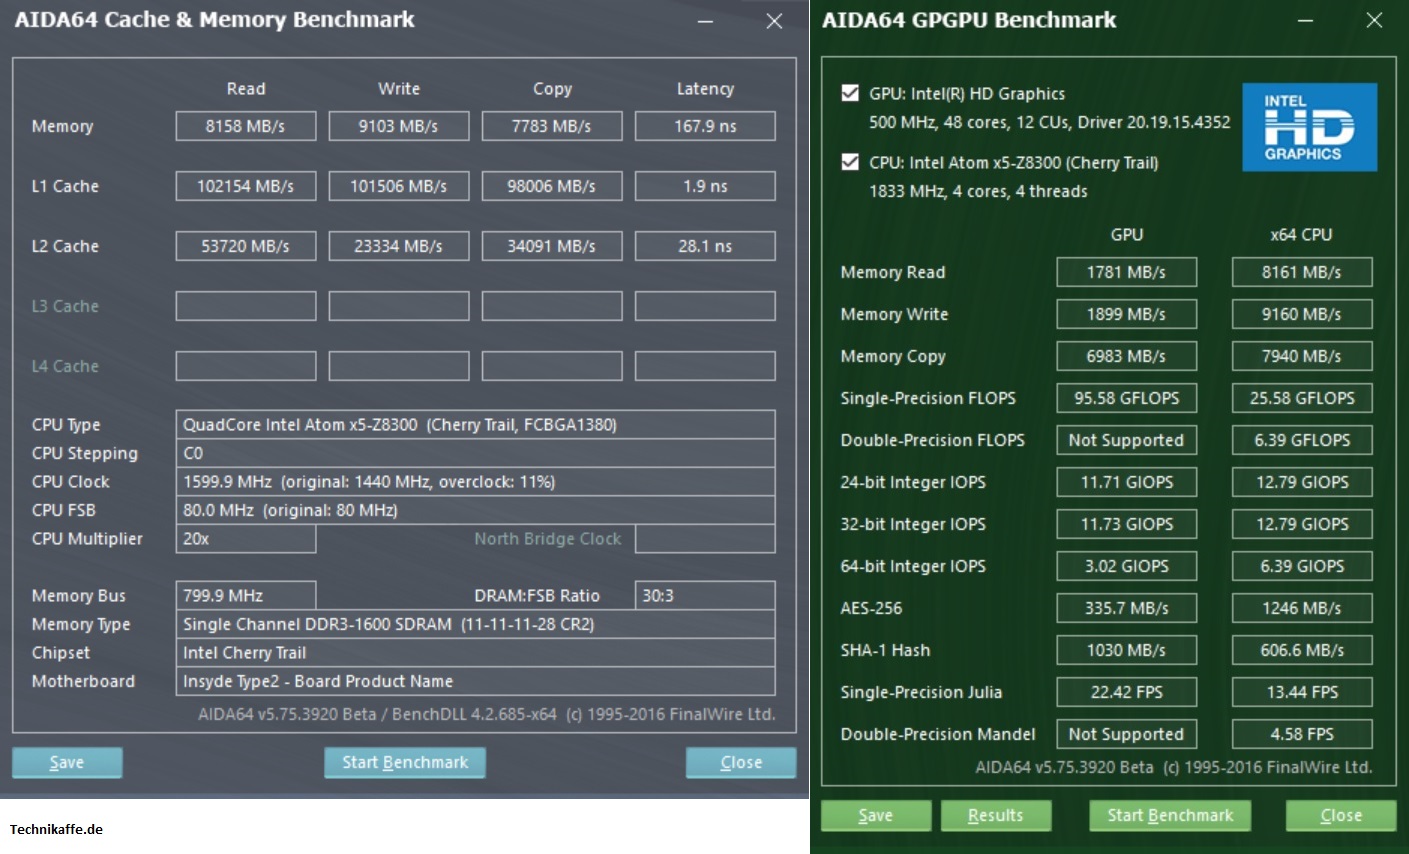Select CPU AES-256 value 1246 MB/s
Image resolution: width=1409 pixels, height=854 pixels.
point(1302,608)
